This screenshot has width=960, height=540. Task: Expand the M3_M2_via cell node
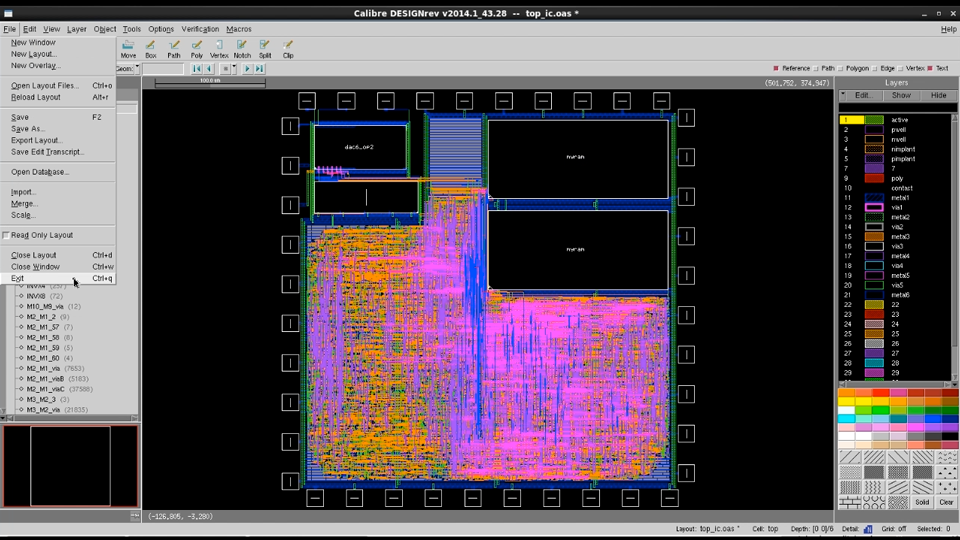[21, 410]
